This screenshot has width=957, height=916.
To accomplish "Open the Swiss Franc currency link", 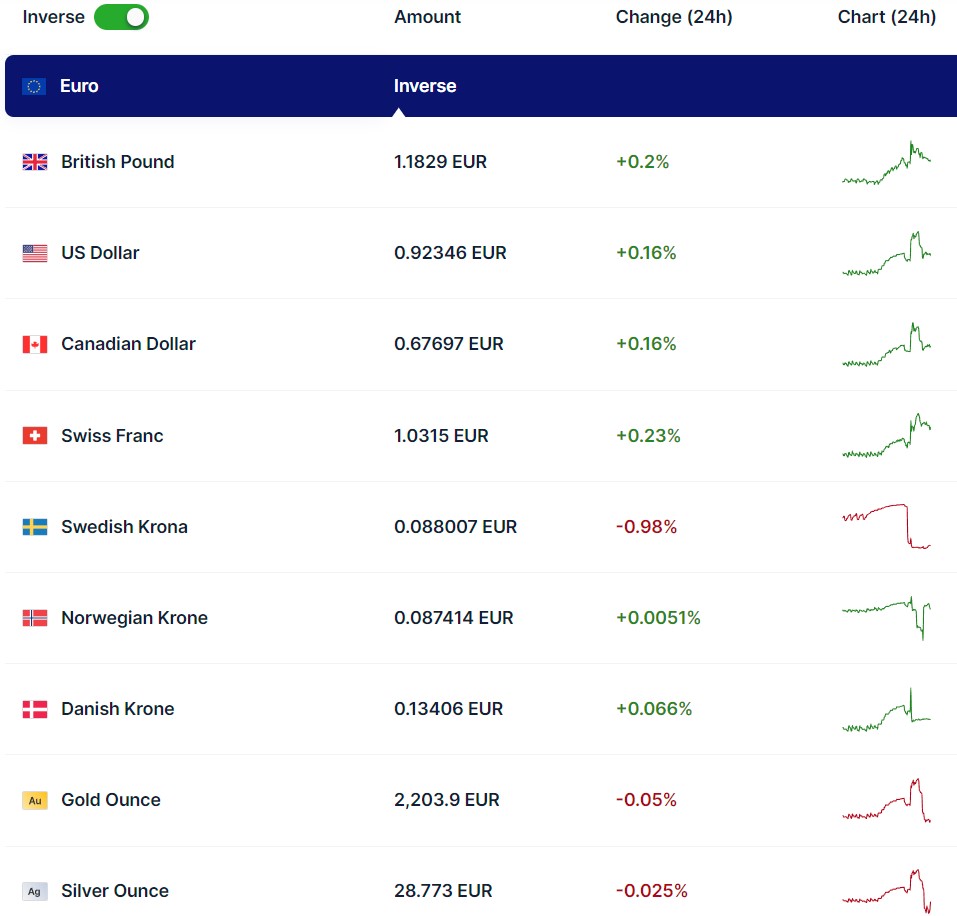I will pos(112,436).
